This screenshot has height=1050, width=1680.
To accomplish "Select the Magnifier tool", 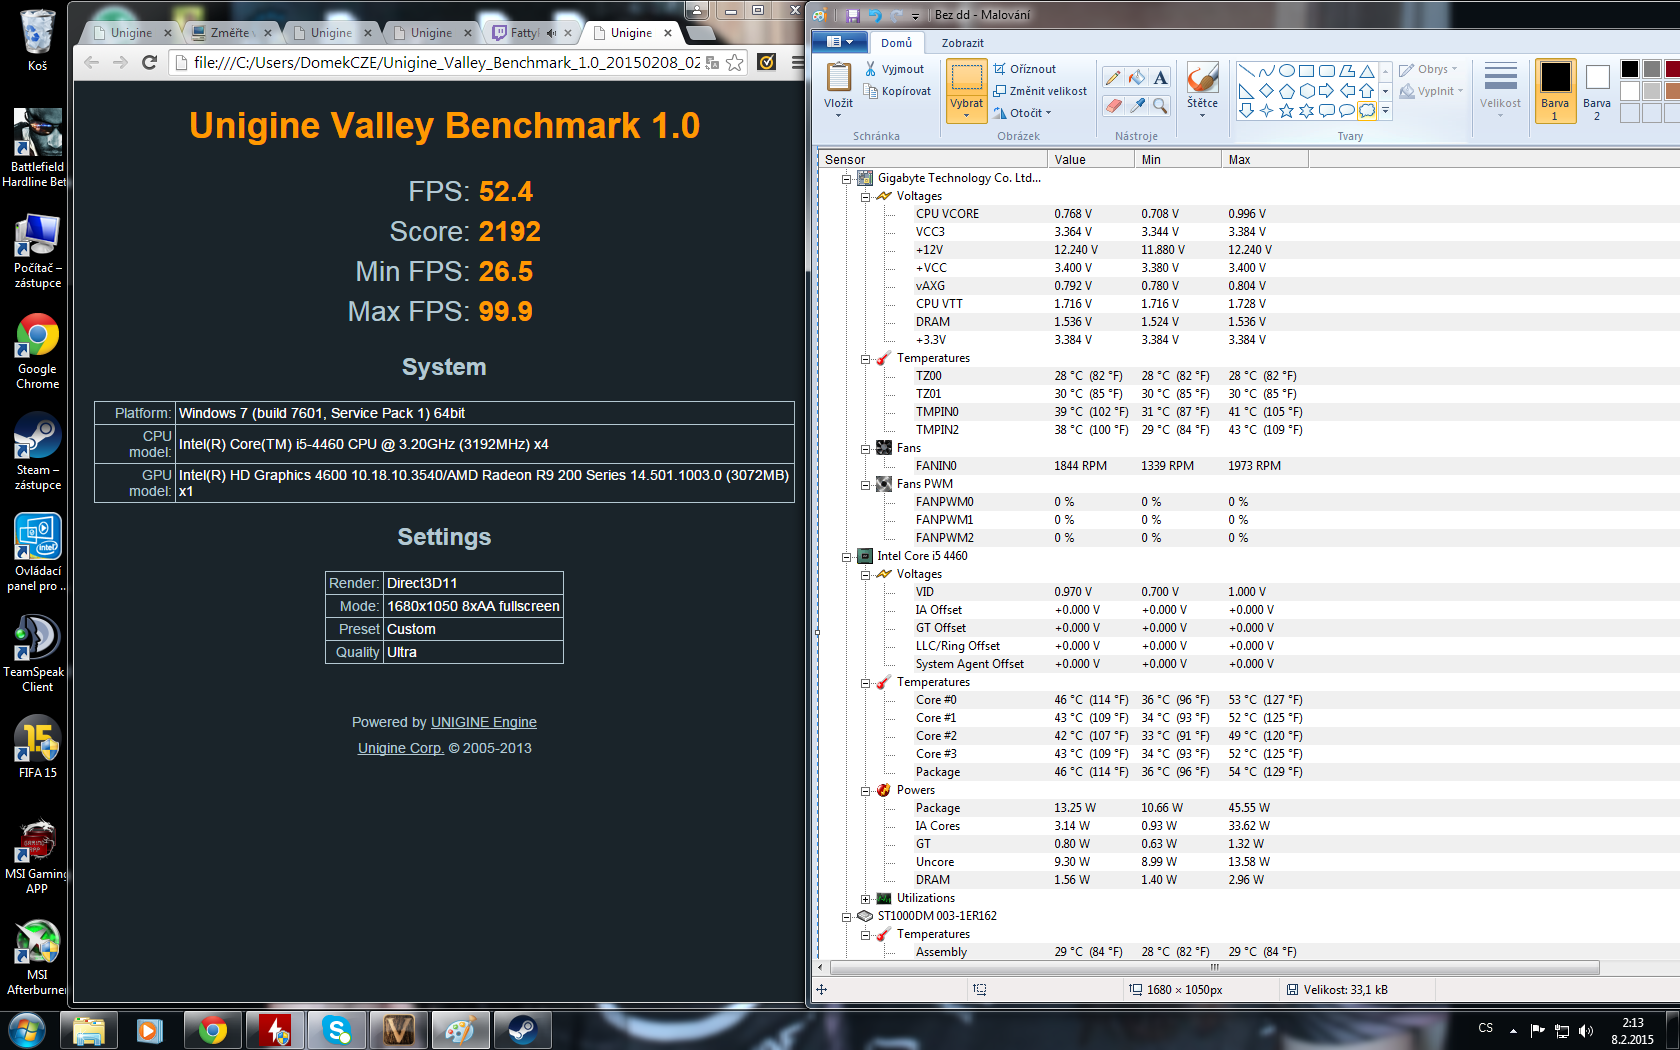I will (x=1160, y=105).
